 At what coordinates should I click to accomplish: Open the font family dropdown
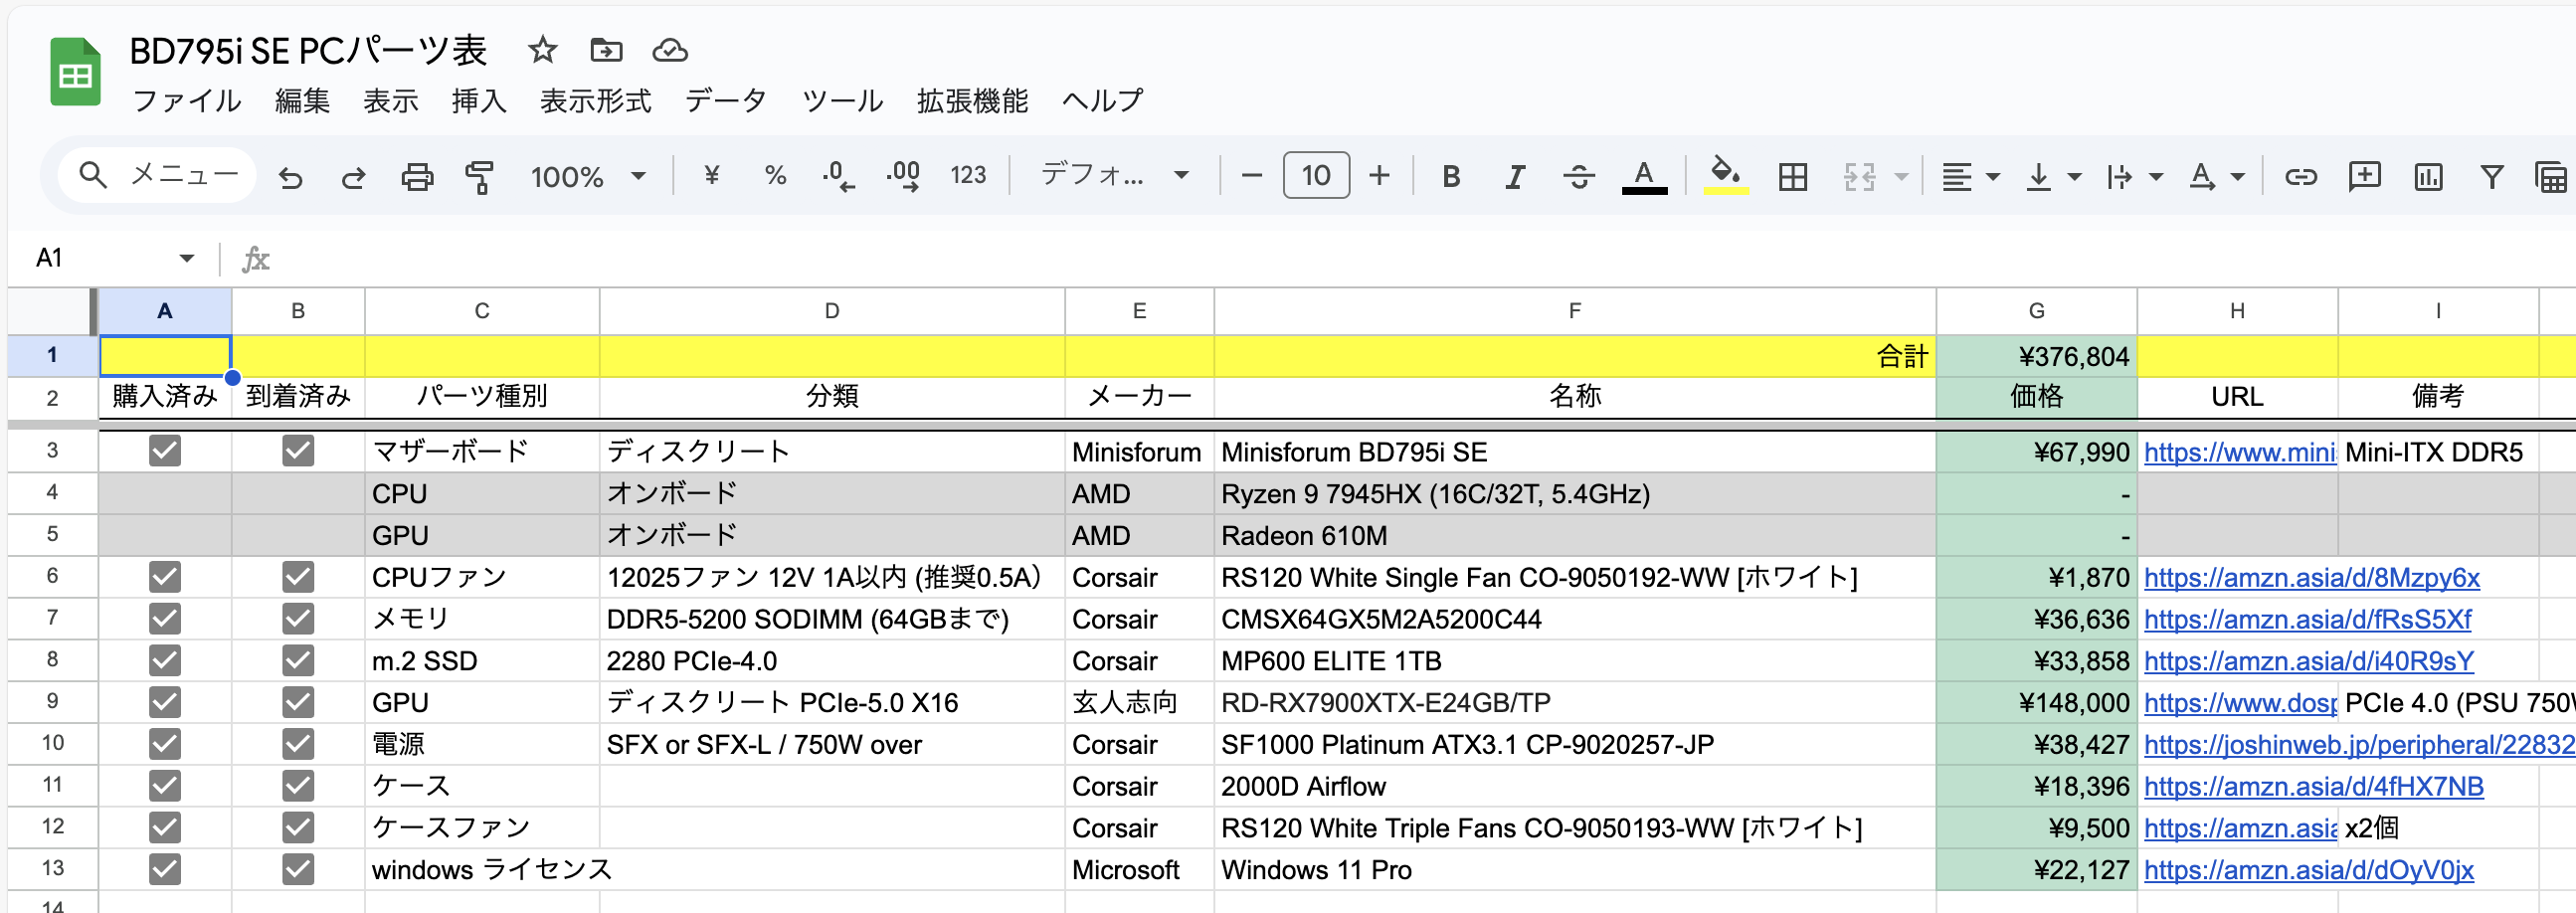pyautogui.click(x=1114, y=176)
